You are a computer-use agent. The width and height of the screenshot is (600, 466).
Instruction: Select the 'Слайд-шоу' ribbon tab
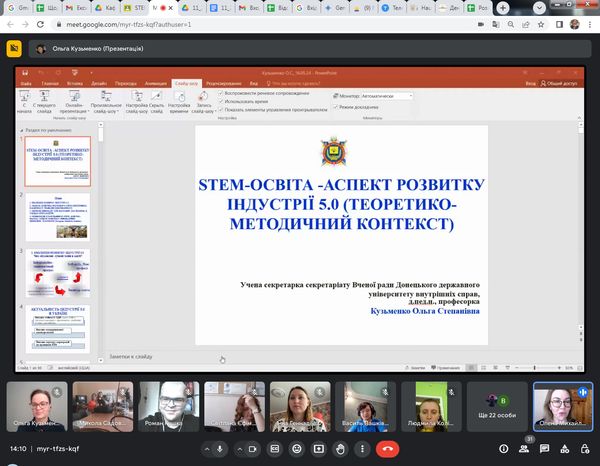click(186, 83)
